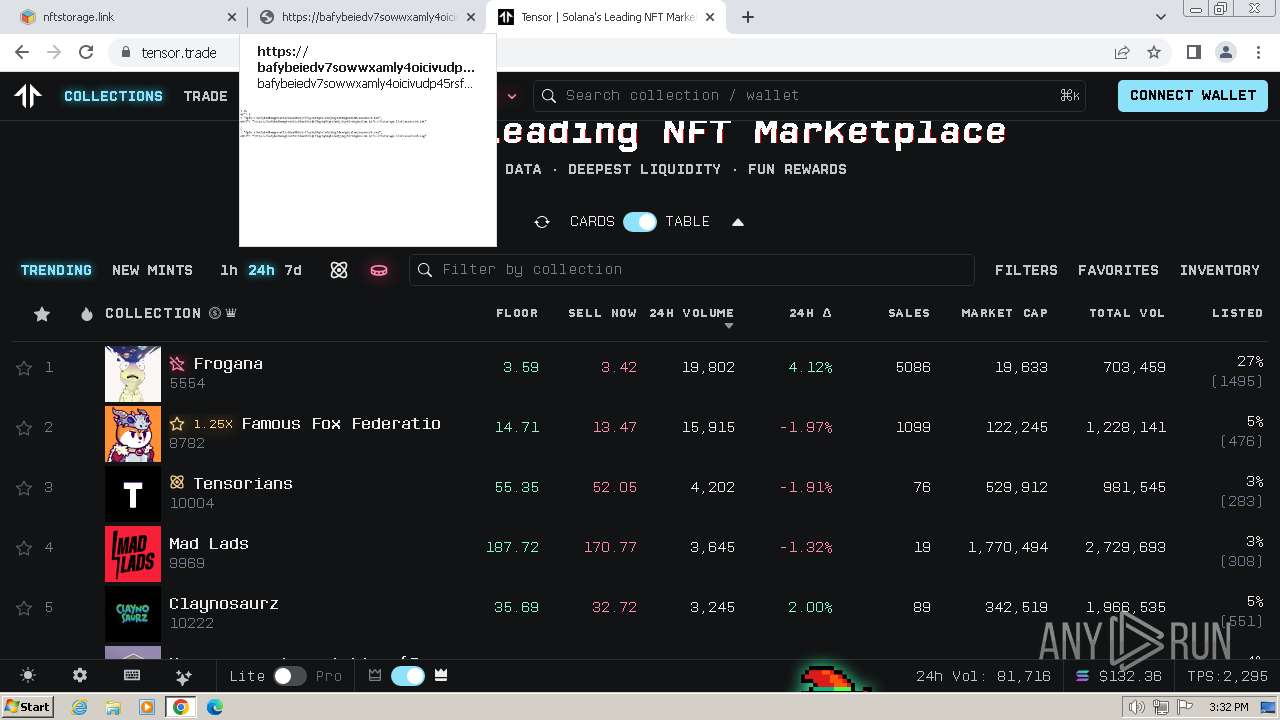Open settings gear in bottom bar

[80, 676]
